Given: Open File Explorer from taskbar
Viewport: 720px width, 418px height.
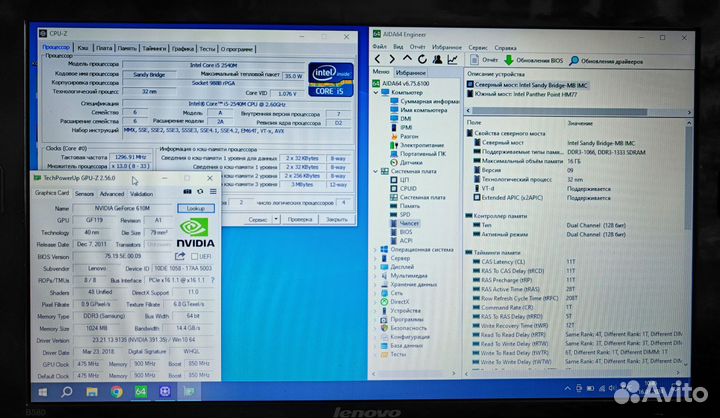Looking at the screenshot, I should [92, 392].
